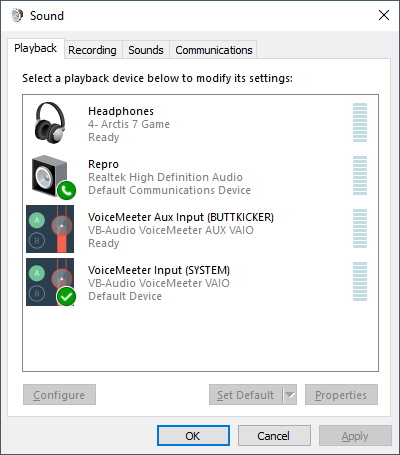Switch to the Playback tab
This screenshot has width=400, height=455.
click(35, 49)
